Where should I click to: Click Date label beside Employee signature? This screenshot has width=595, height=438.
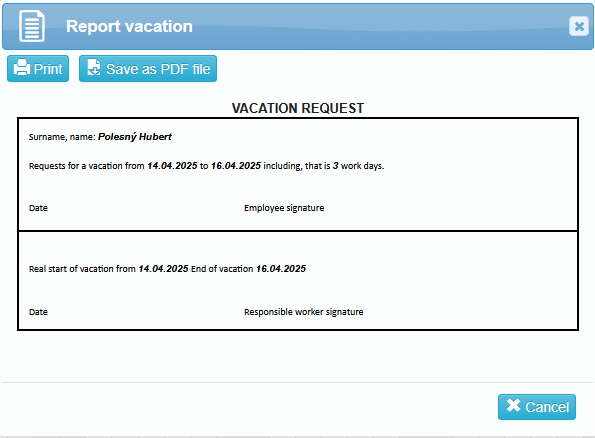(x=38, y=208)
